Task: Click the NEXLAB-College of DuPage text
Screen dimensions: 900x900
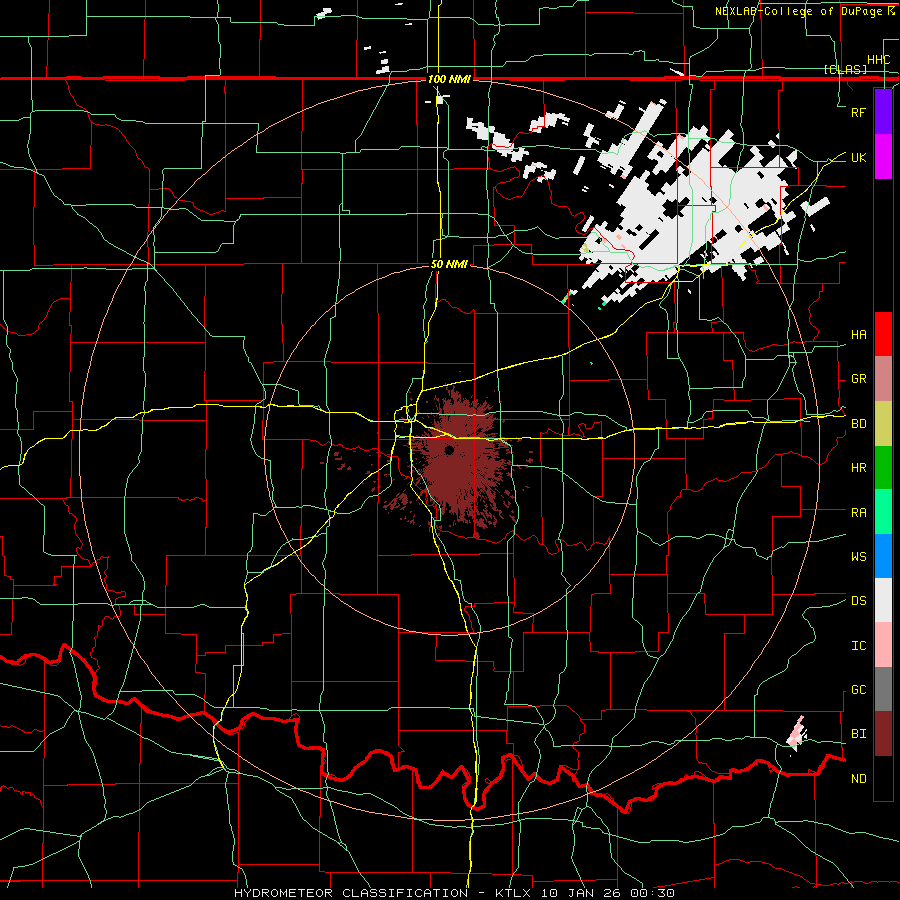Action: pos(798,11)
